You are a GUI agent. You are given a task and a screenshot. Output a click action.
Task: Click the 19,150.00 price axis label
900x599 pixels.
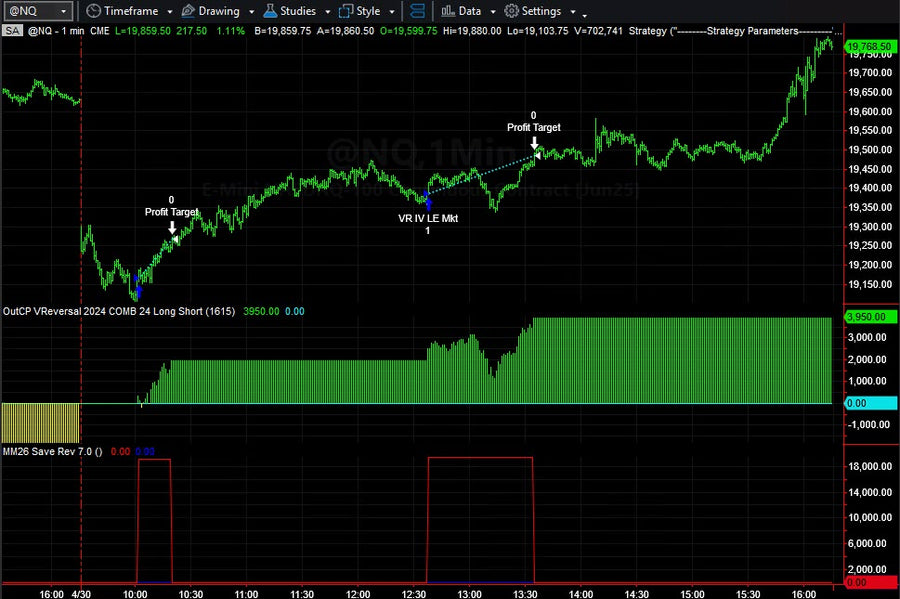point(870,285)
